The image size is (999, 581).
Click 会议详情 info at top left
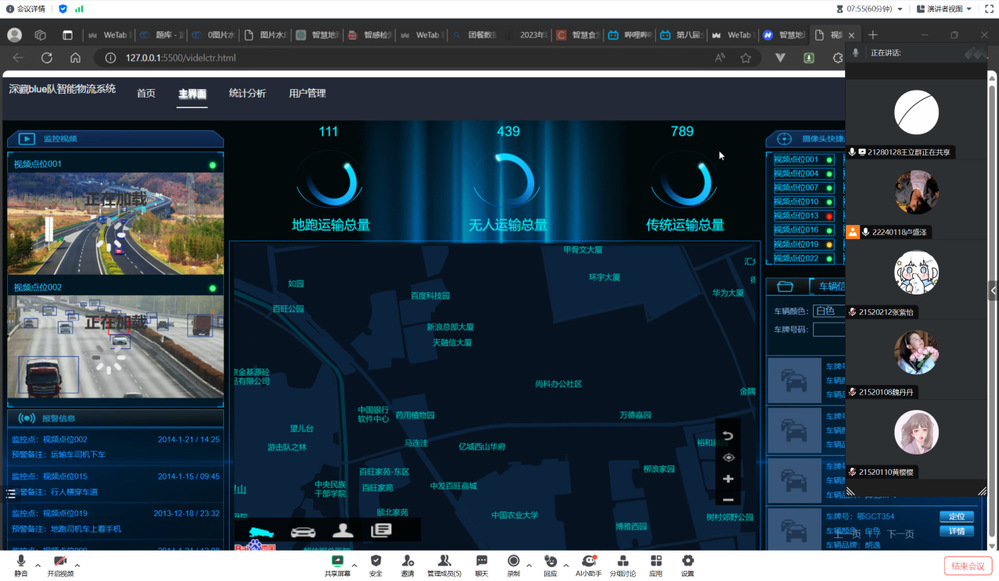click(25, 9)
